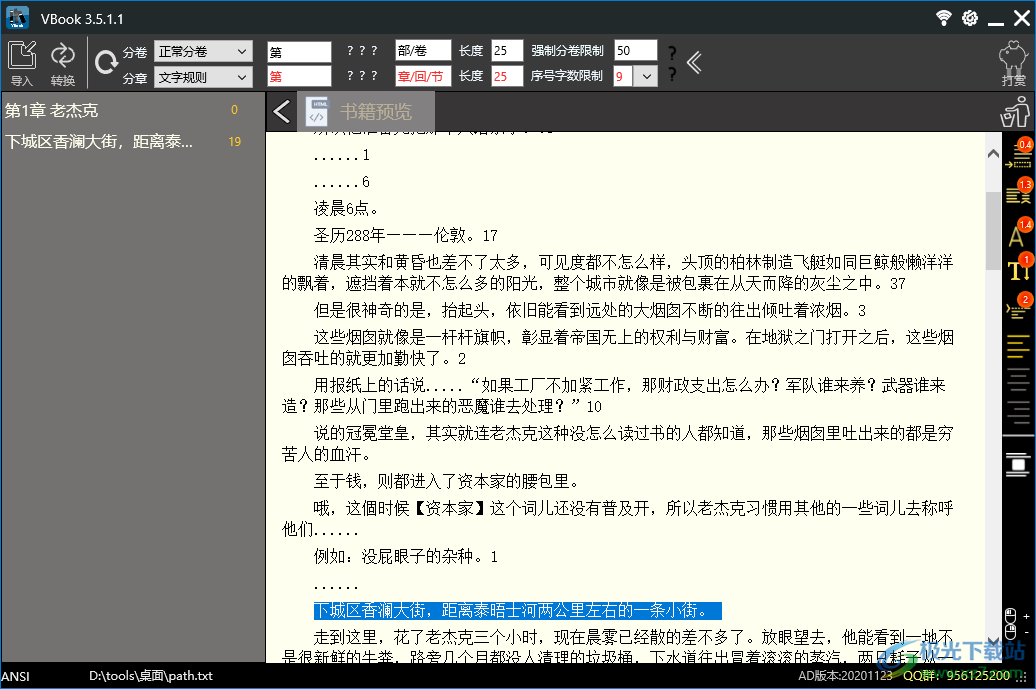Select chapter 第1章 老杰克 in the list
The width and height of the screenshot is (1036, 689).
100,111
